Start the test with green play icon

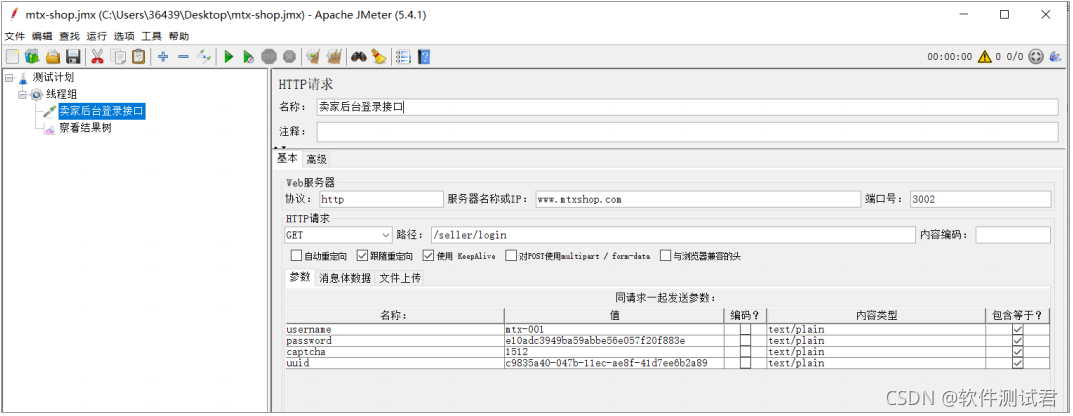229,57
